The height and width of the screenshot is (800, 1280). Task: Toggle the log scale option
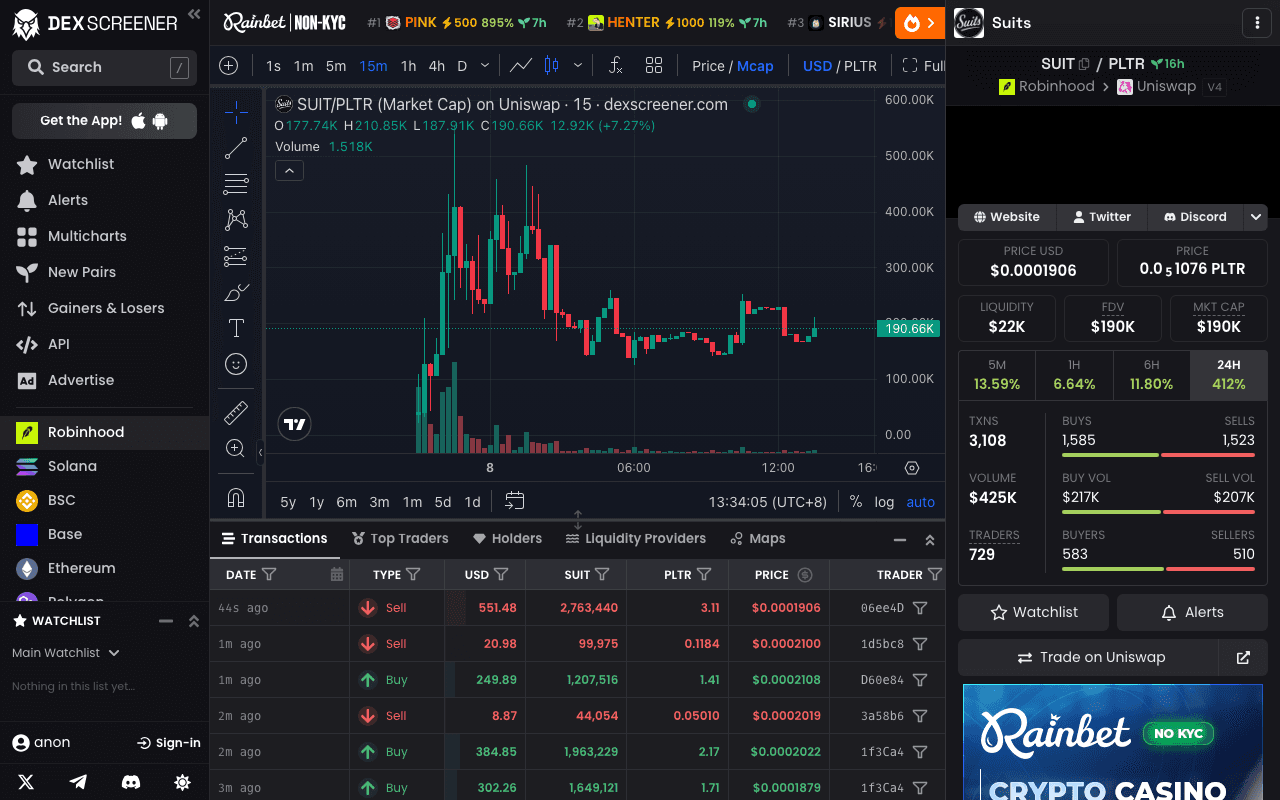point(884,502)
